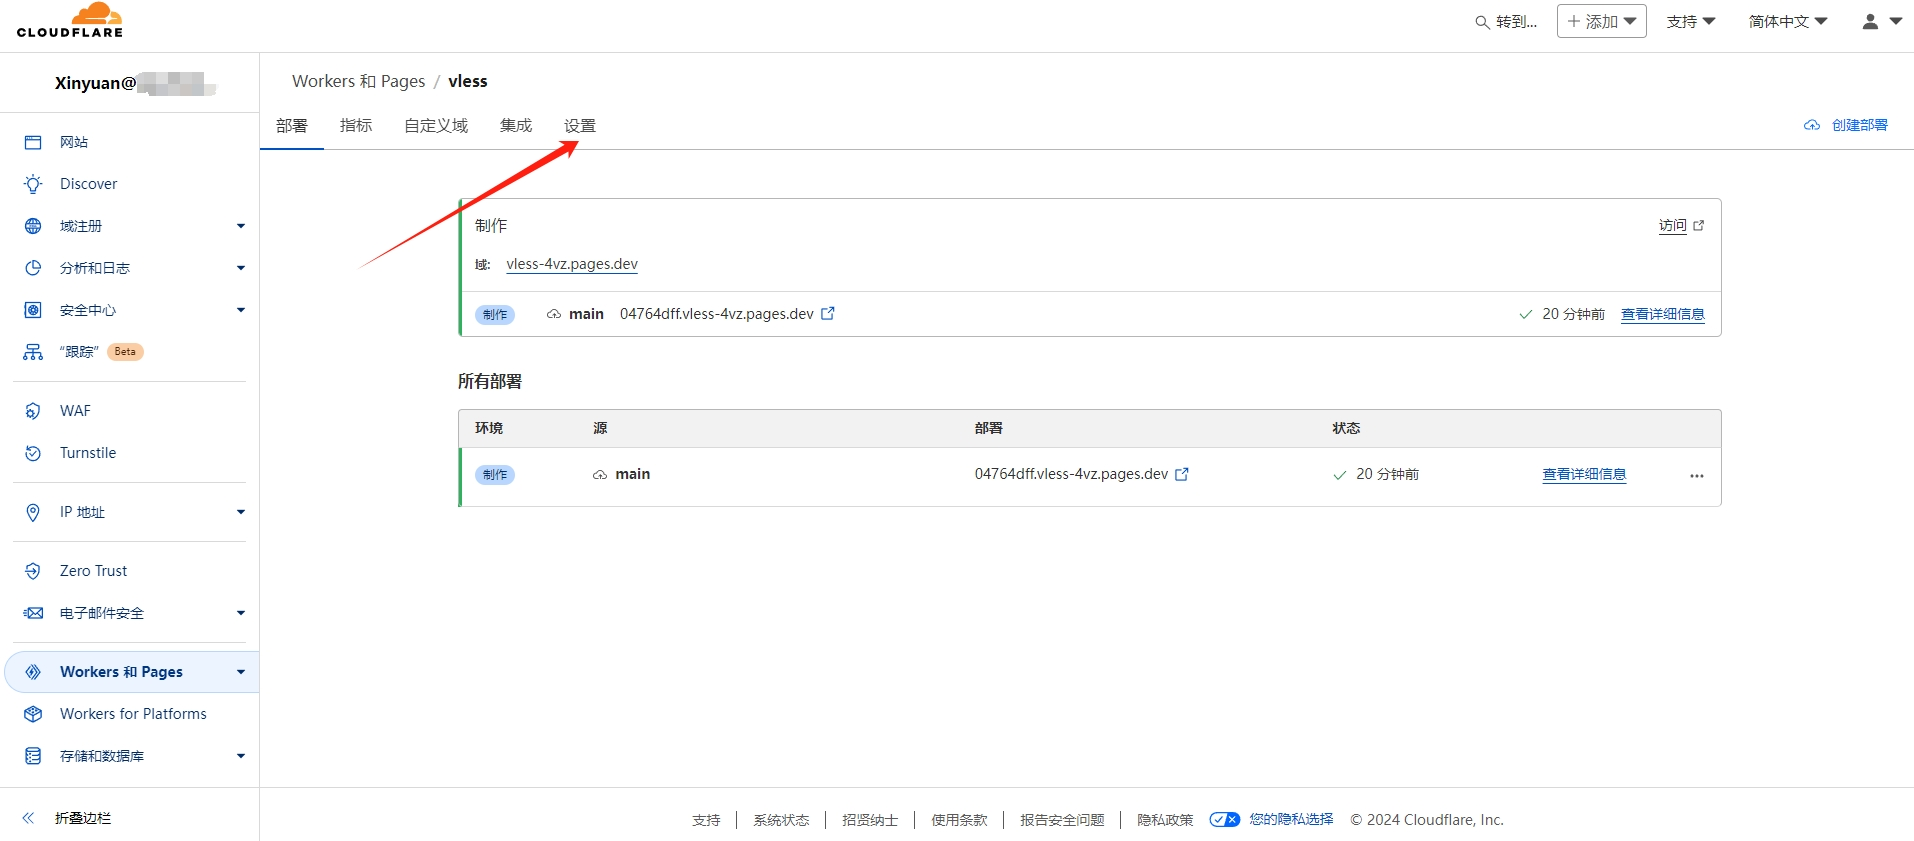Click the 创建部署 button

(x=1846, y=125)
